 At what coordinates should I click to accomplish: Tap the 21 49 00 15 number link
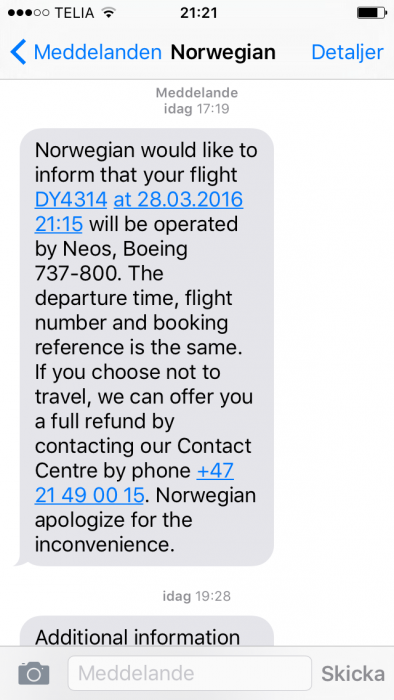point(89,495)
